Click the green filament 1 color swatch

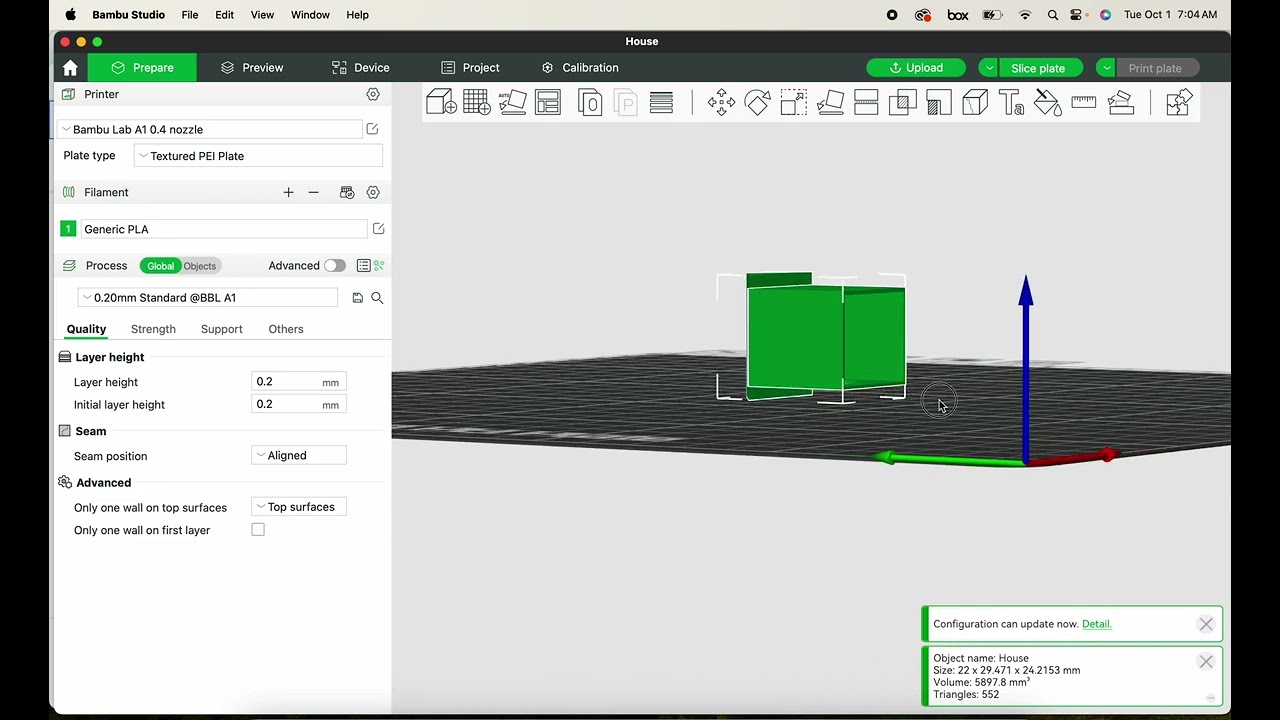click(x=68, y=229)
